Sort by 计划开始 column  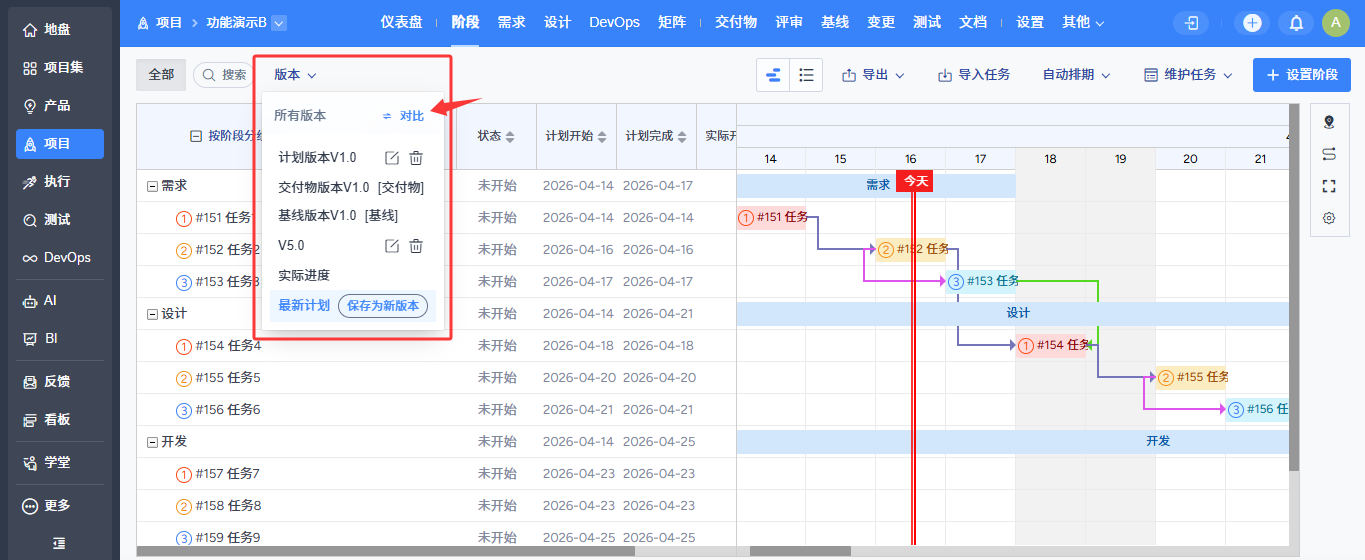[575, 136]
